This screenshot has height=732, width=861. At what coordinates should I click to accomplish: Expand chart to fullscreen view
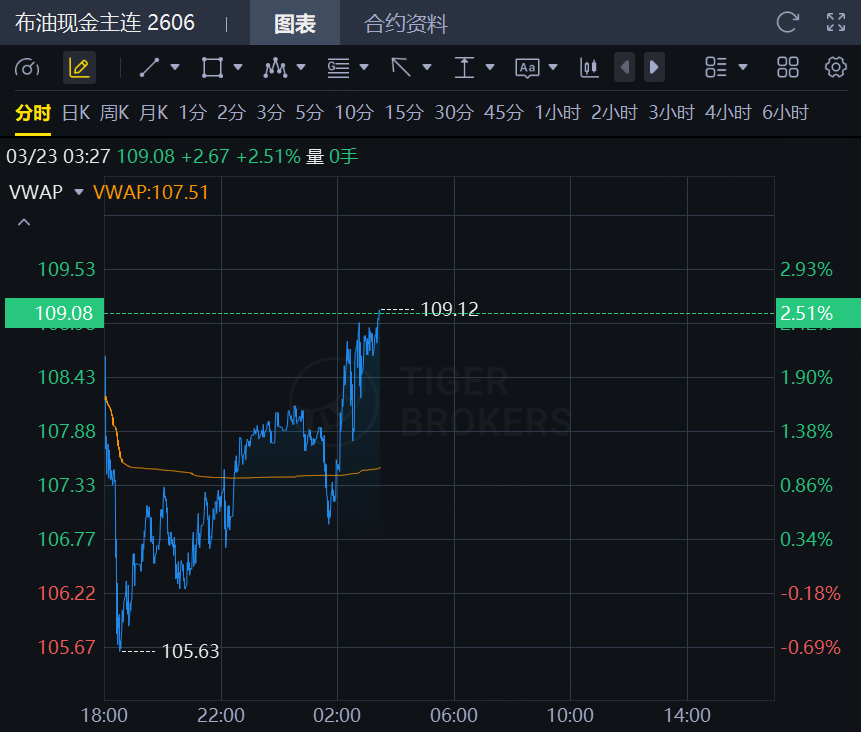pos(836,22)
